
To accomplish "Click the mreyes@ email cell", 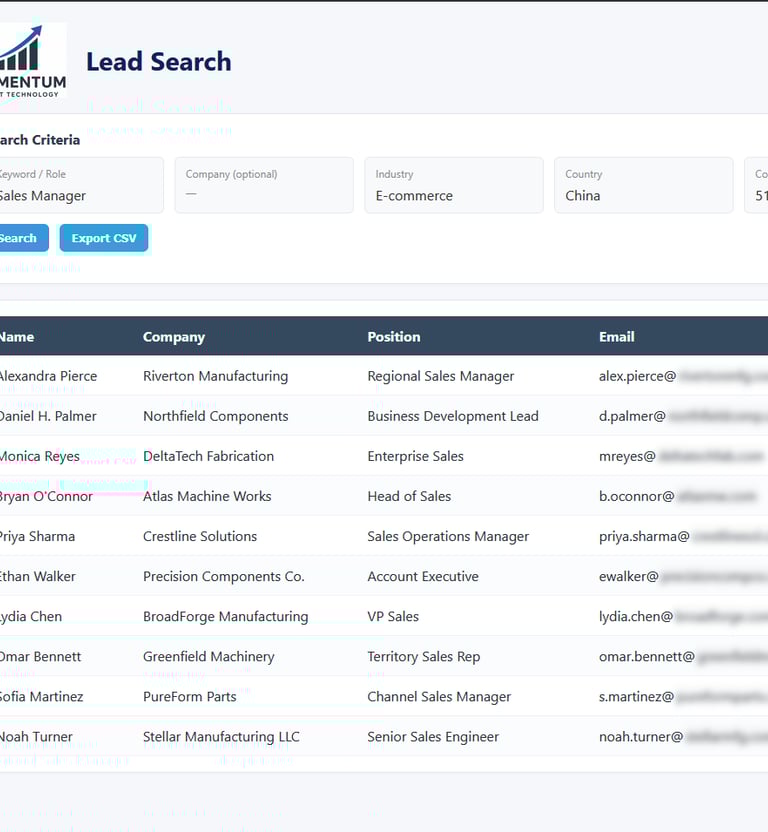I will [x=681, y=456].
